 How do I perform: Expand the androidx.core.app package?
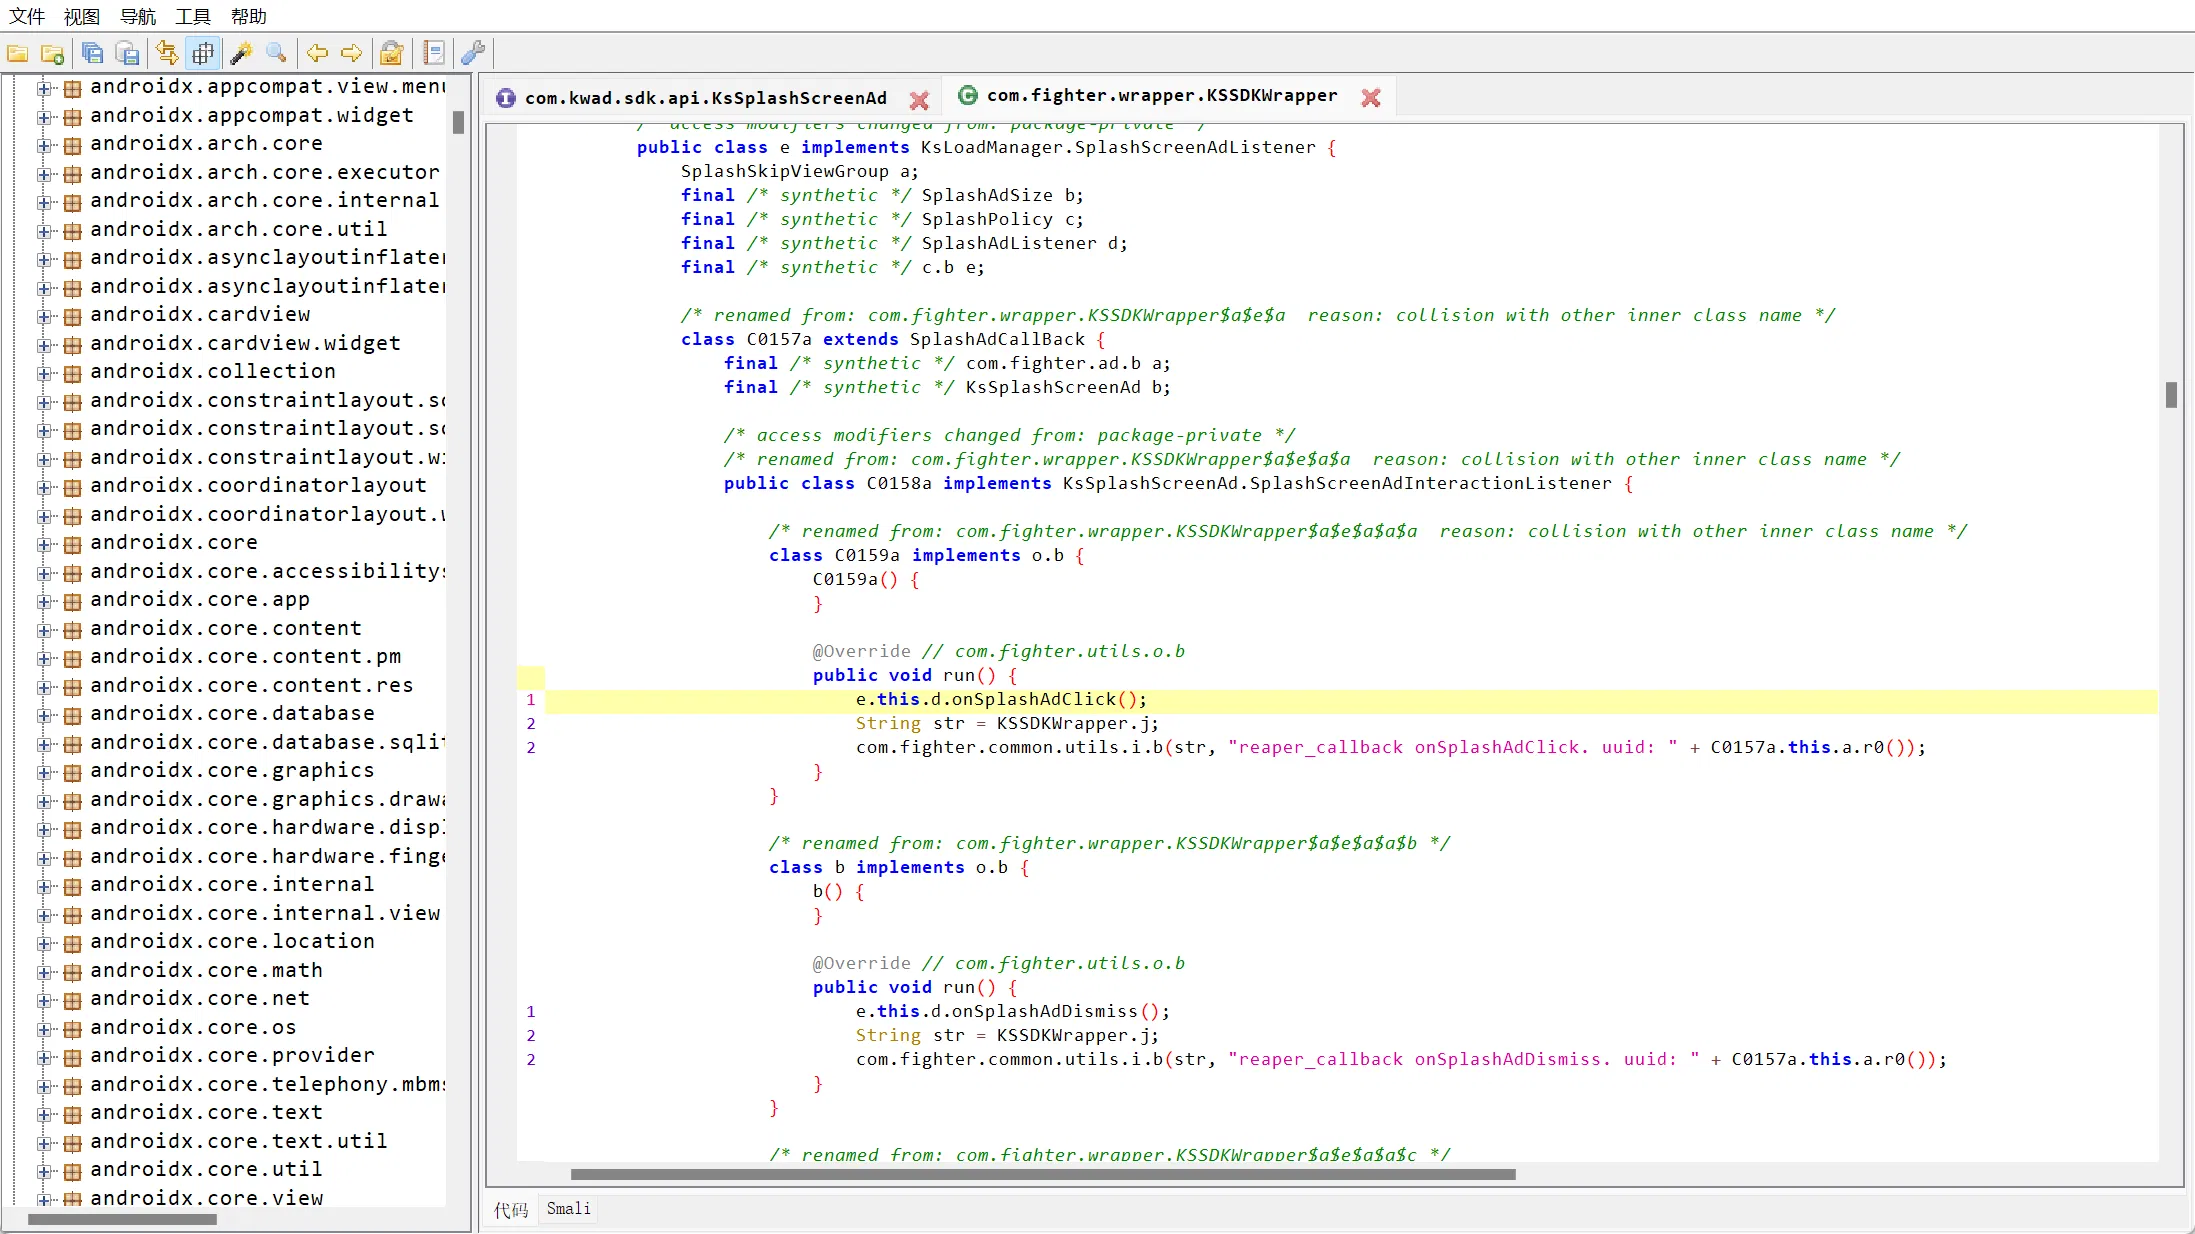pos(44,601)
